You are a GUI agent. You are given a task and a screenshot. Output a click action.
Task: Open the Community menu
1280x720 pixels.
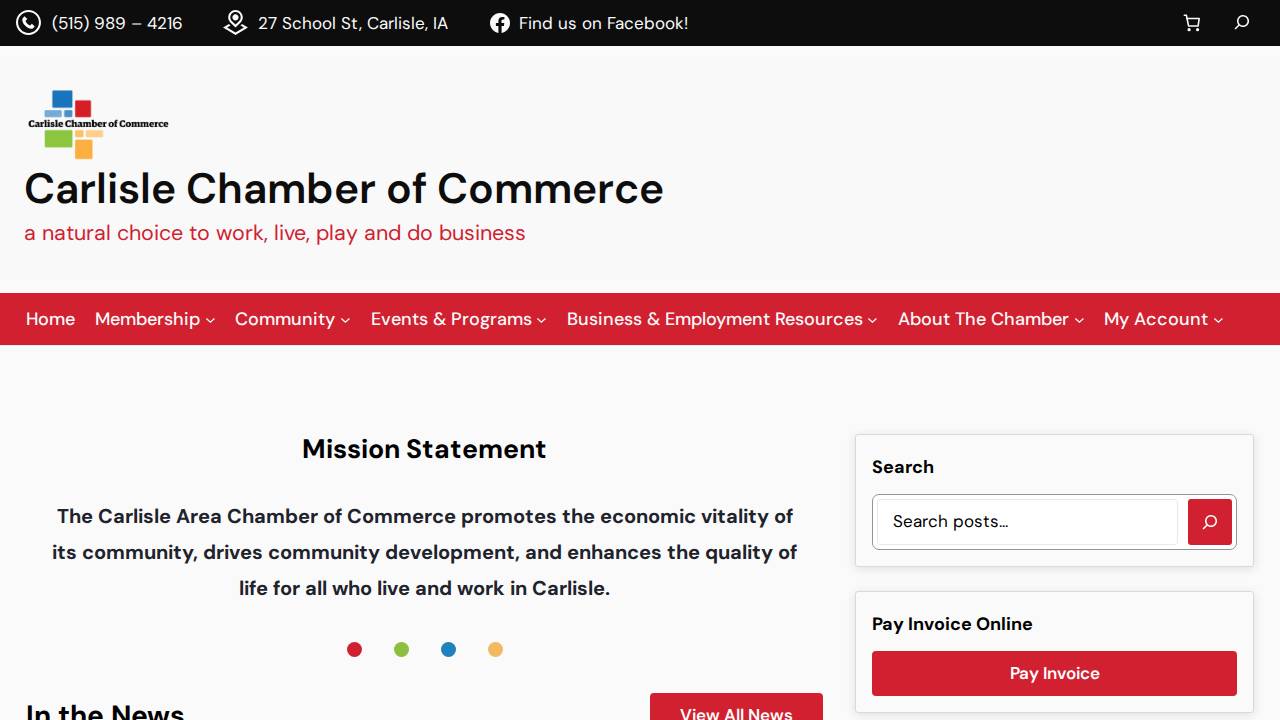[x=285, y=319]
